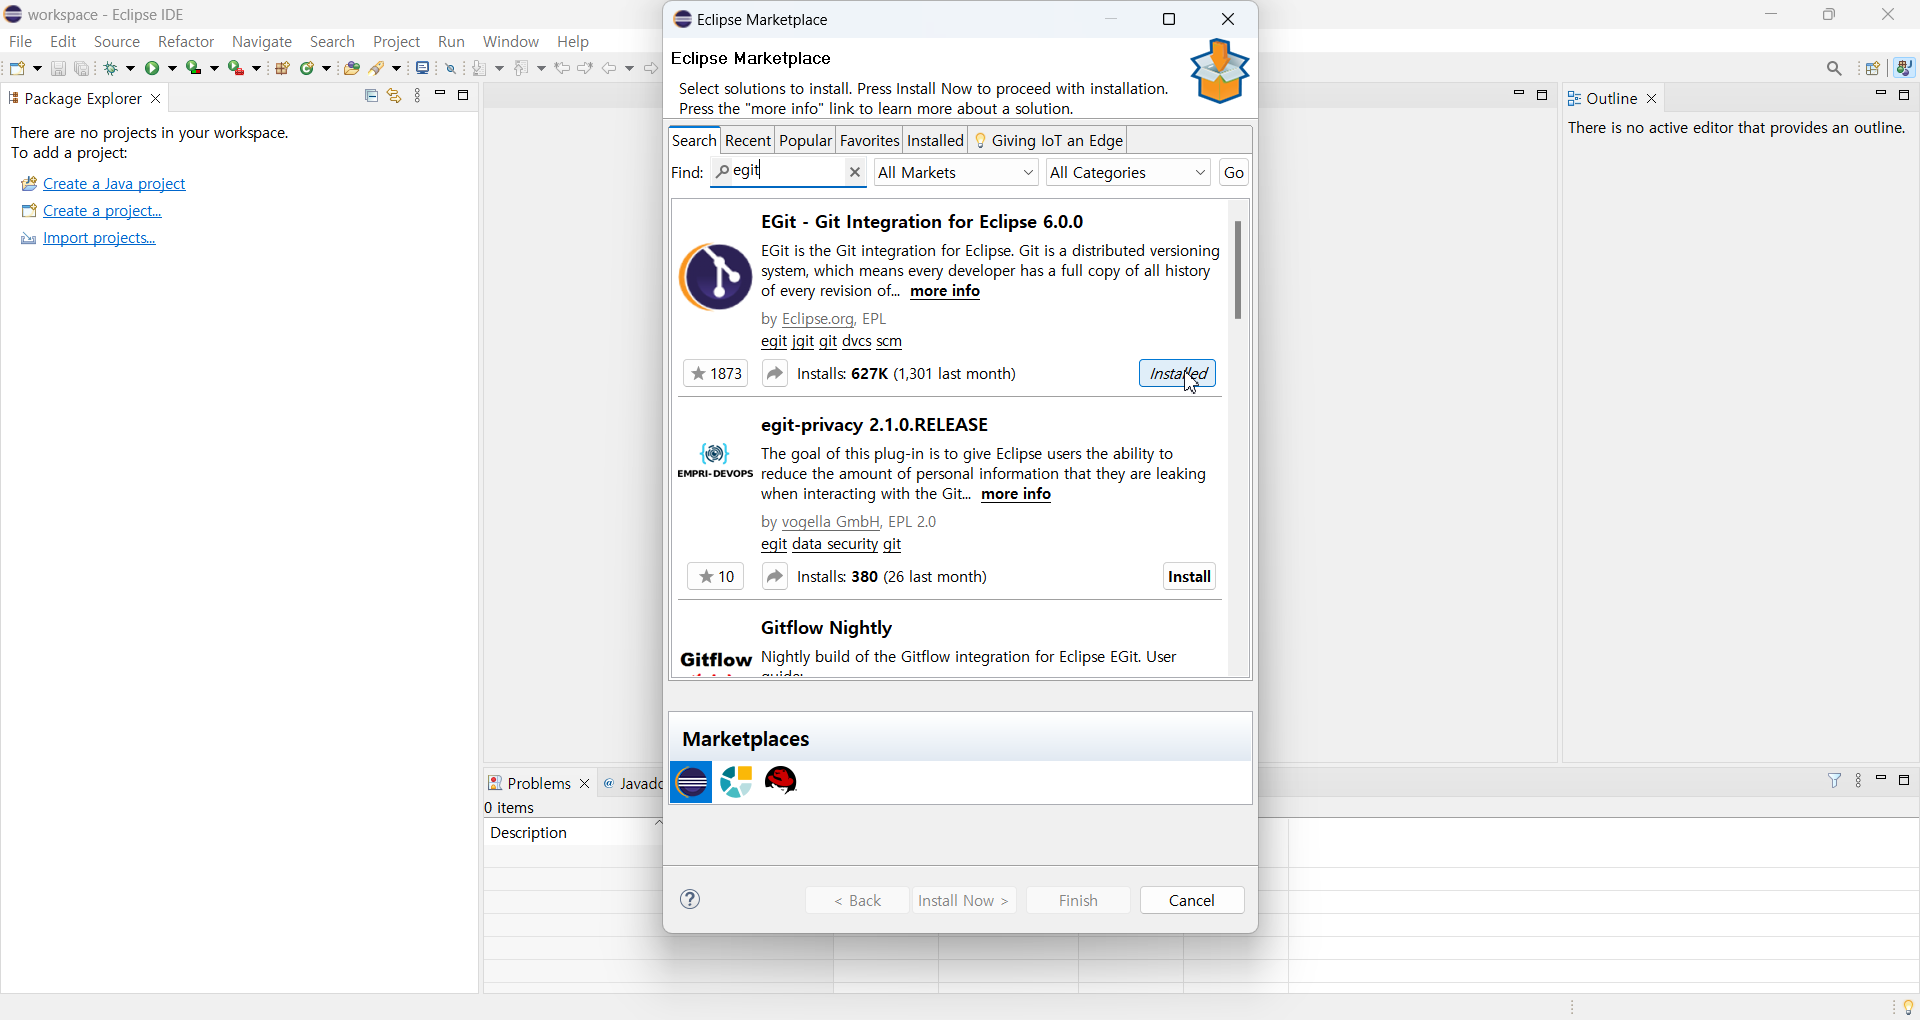Cancel the Eclipse Marketplace dialog
The height and width of the screenshot is (1020, 1920).
point(1193,900)
